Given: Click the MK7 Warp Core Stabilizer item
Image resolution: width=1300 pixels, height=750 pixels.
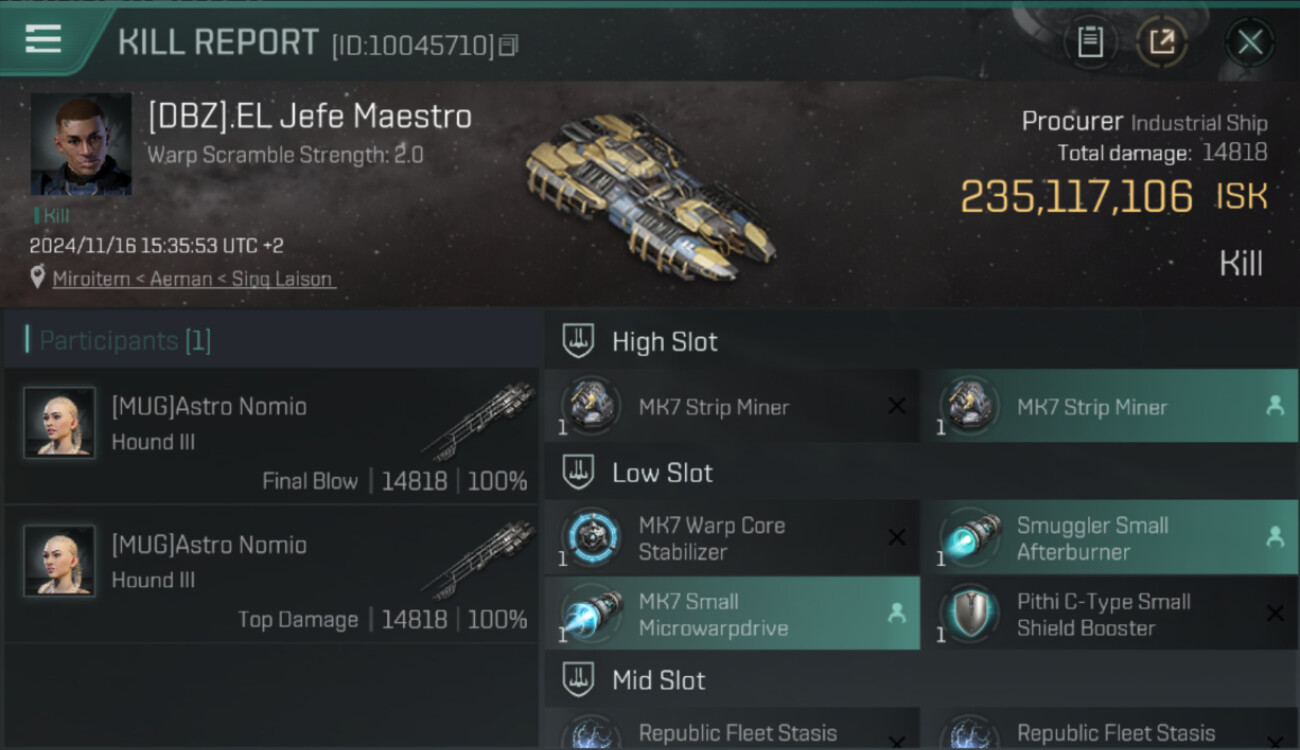Looking at the screenshot, I should tap(732, 538).
